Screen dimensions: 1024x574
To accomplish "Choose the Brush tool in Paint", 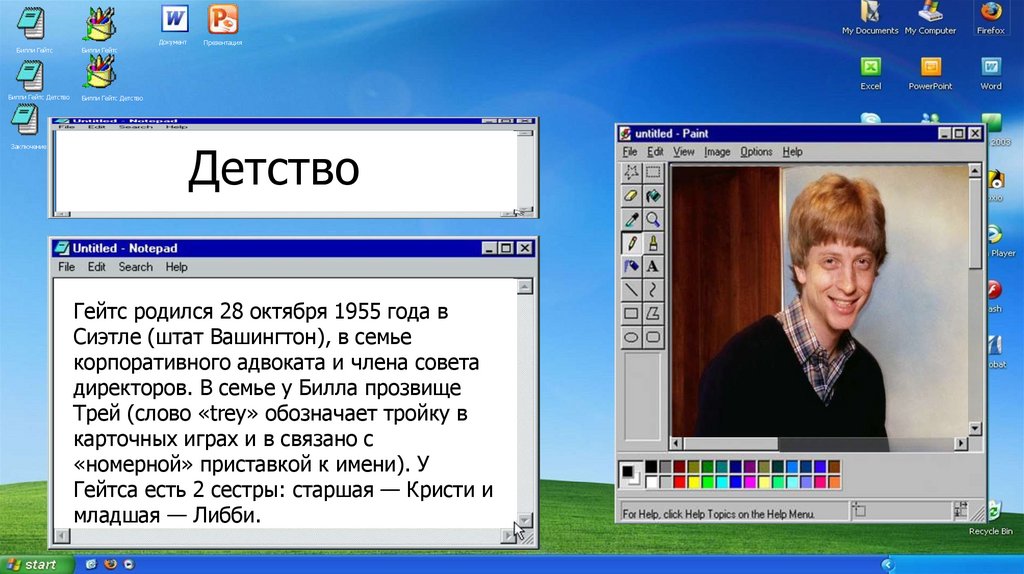I will pos(653,243).
